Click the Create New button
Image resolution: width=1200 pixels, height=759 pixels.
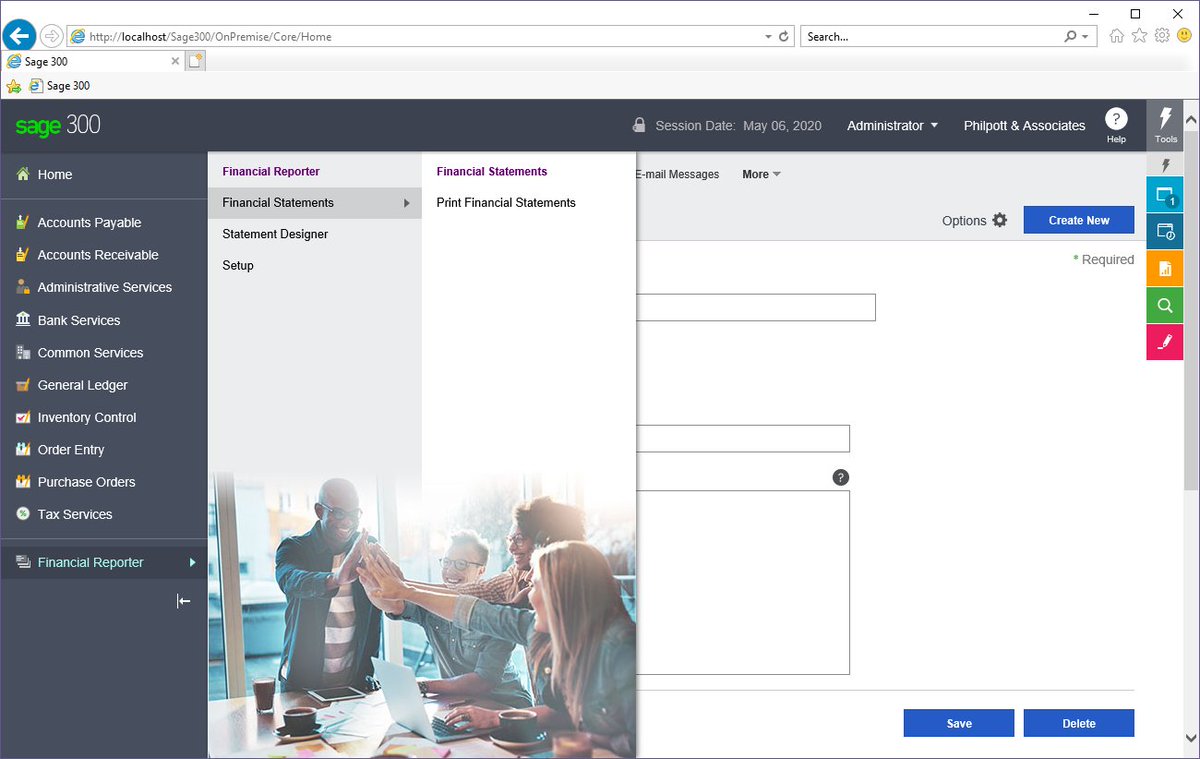[1079, 220]
